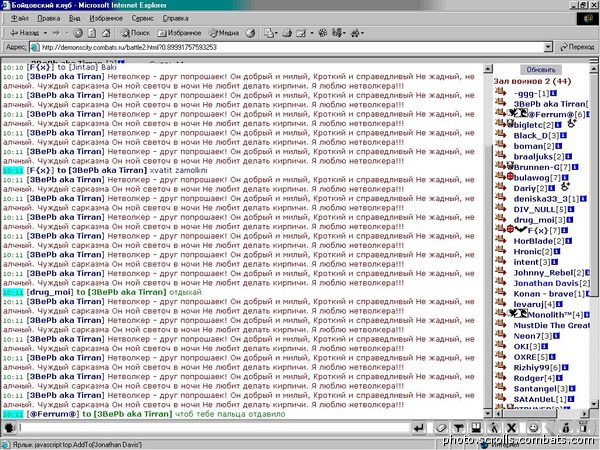
Task: Click the Forward arrow in IE toolbar
Action: pos(56,33)
